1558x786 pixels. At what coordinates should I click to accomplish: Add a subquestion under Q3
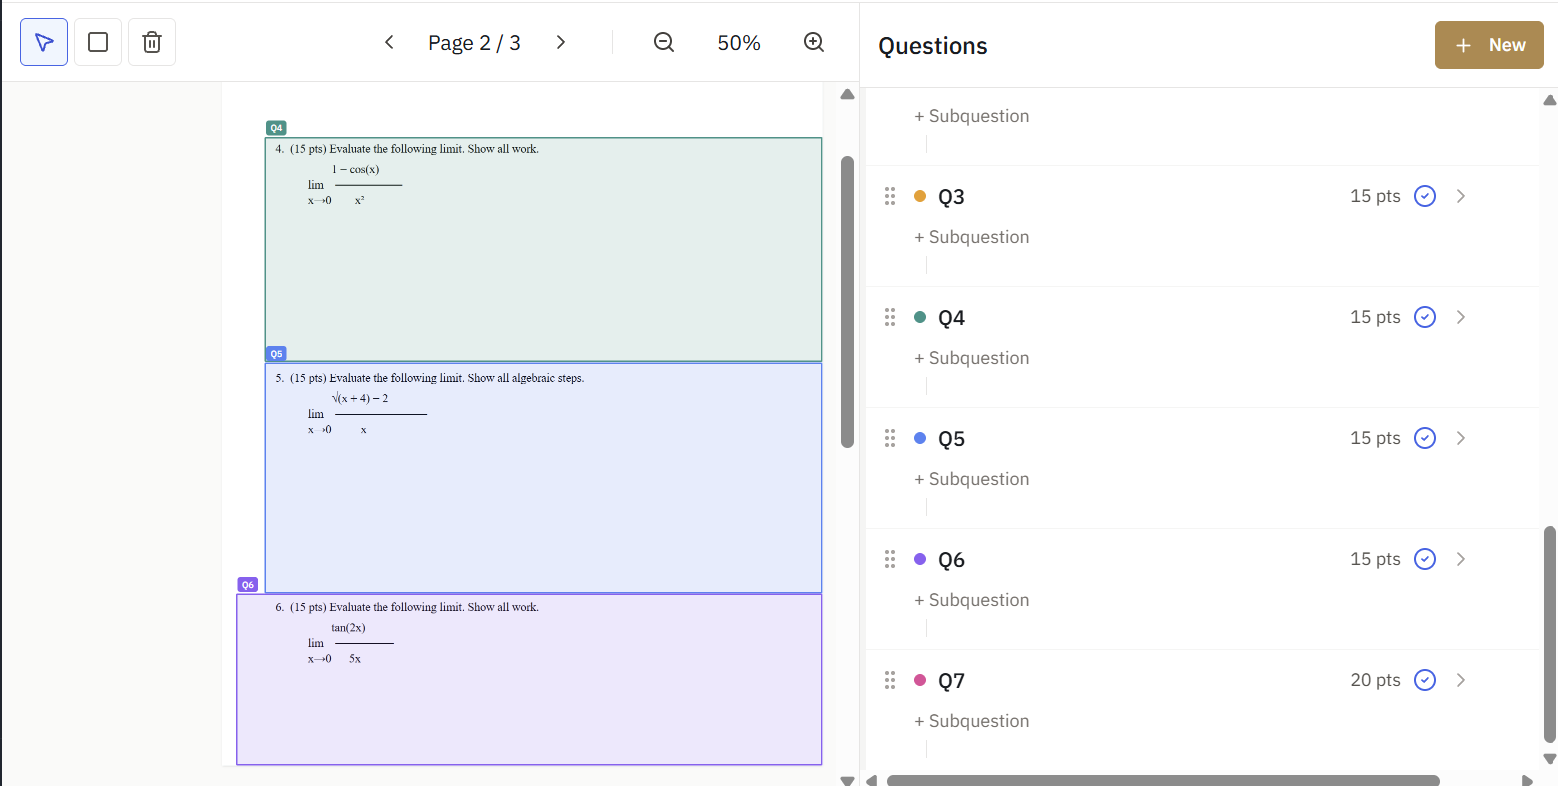[x=971, y=237]
